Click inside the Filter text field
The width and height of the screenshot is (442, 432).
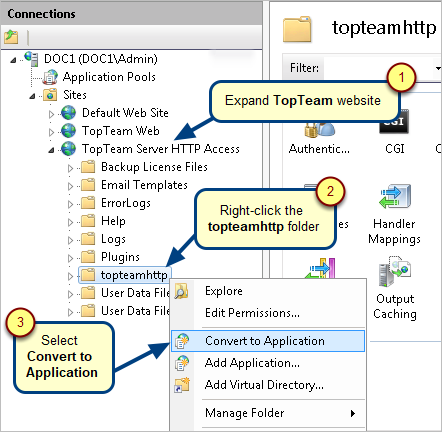point(378,68)
